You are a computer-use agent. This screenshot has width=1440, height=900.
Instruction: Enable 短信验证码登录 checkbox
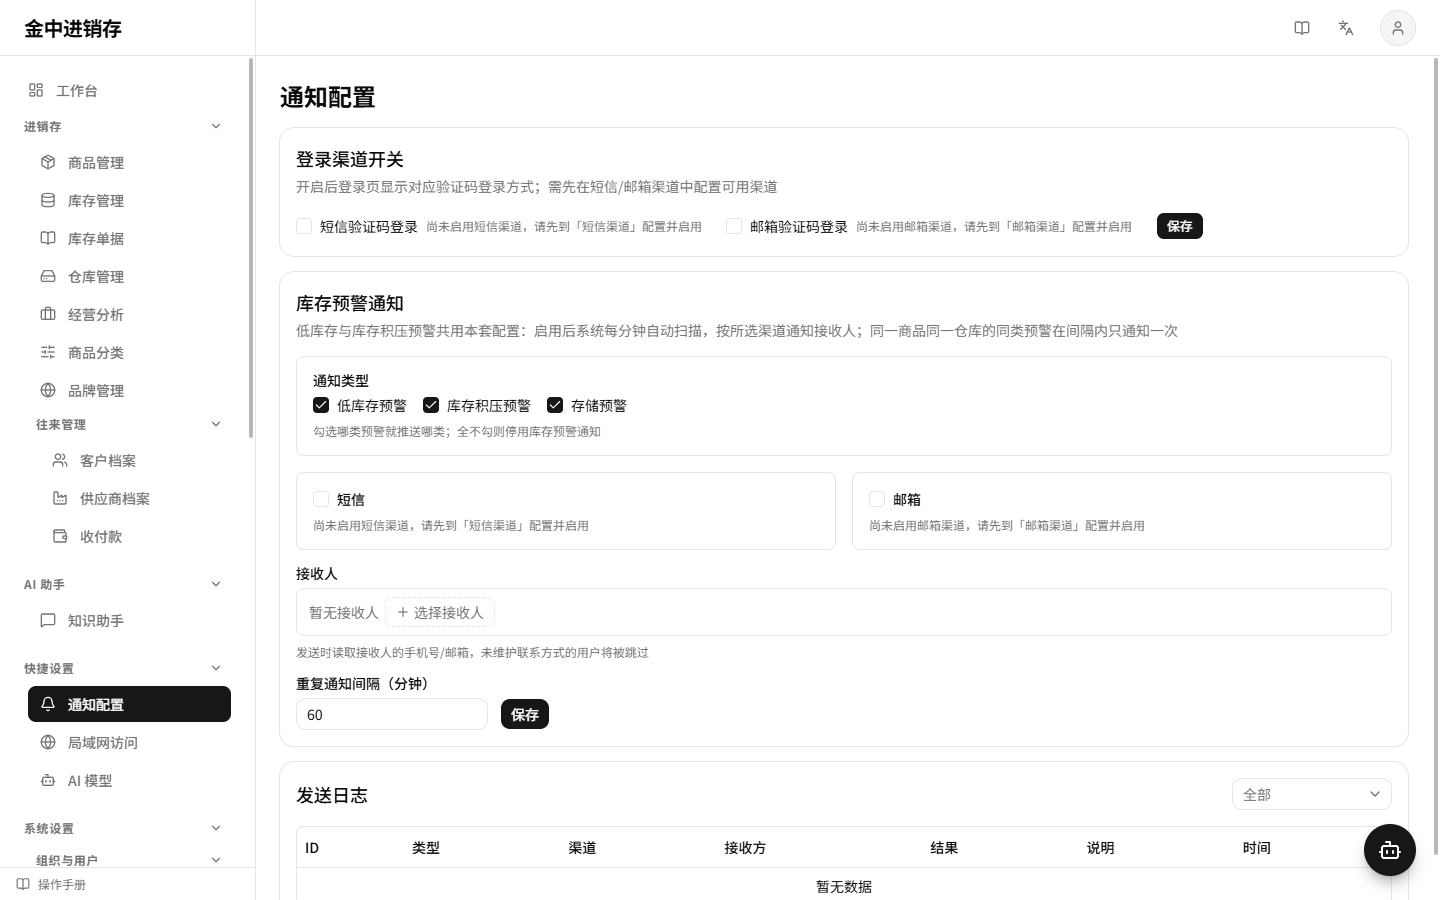(304, 226)
